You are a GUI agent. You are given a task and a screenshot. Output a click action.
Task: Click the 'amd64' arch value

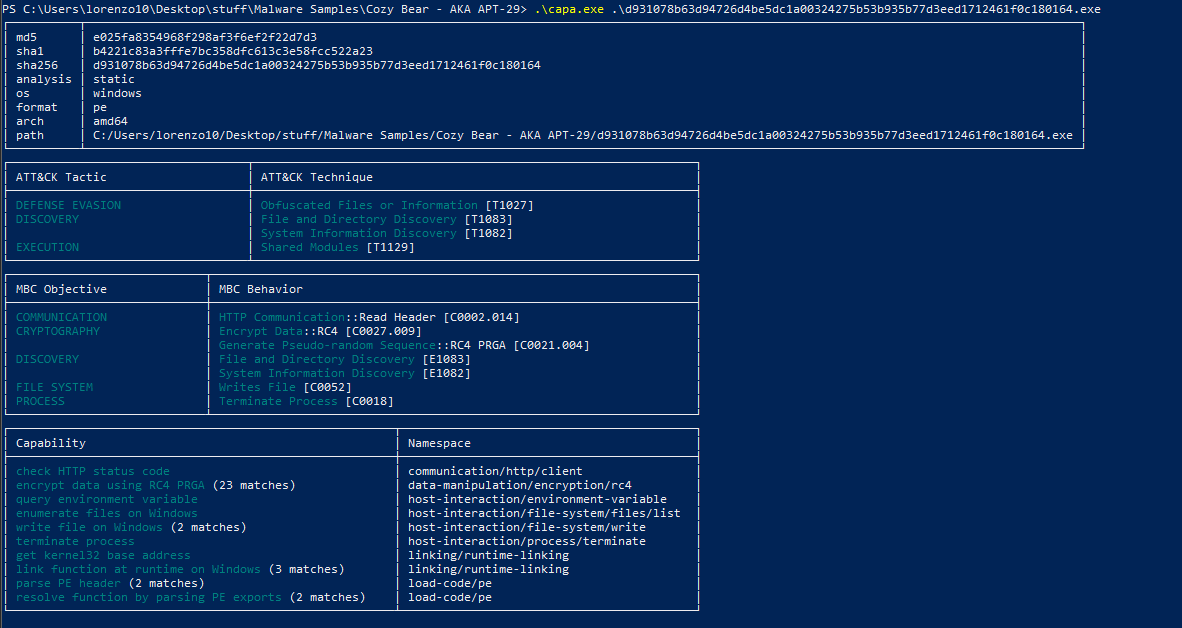pos(110,121)
